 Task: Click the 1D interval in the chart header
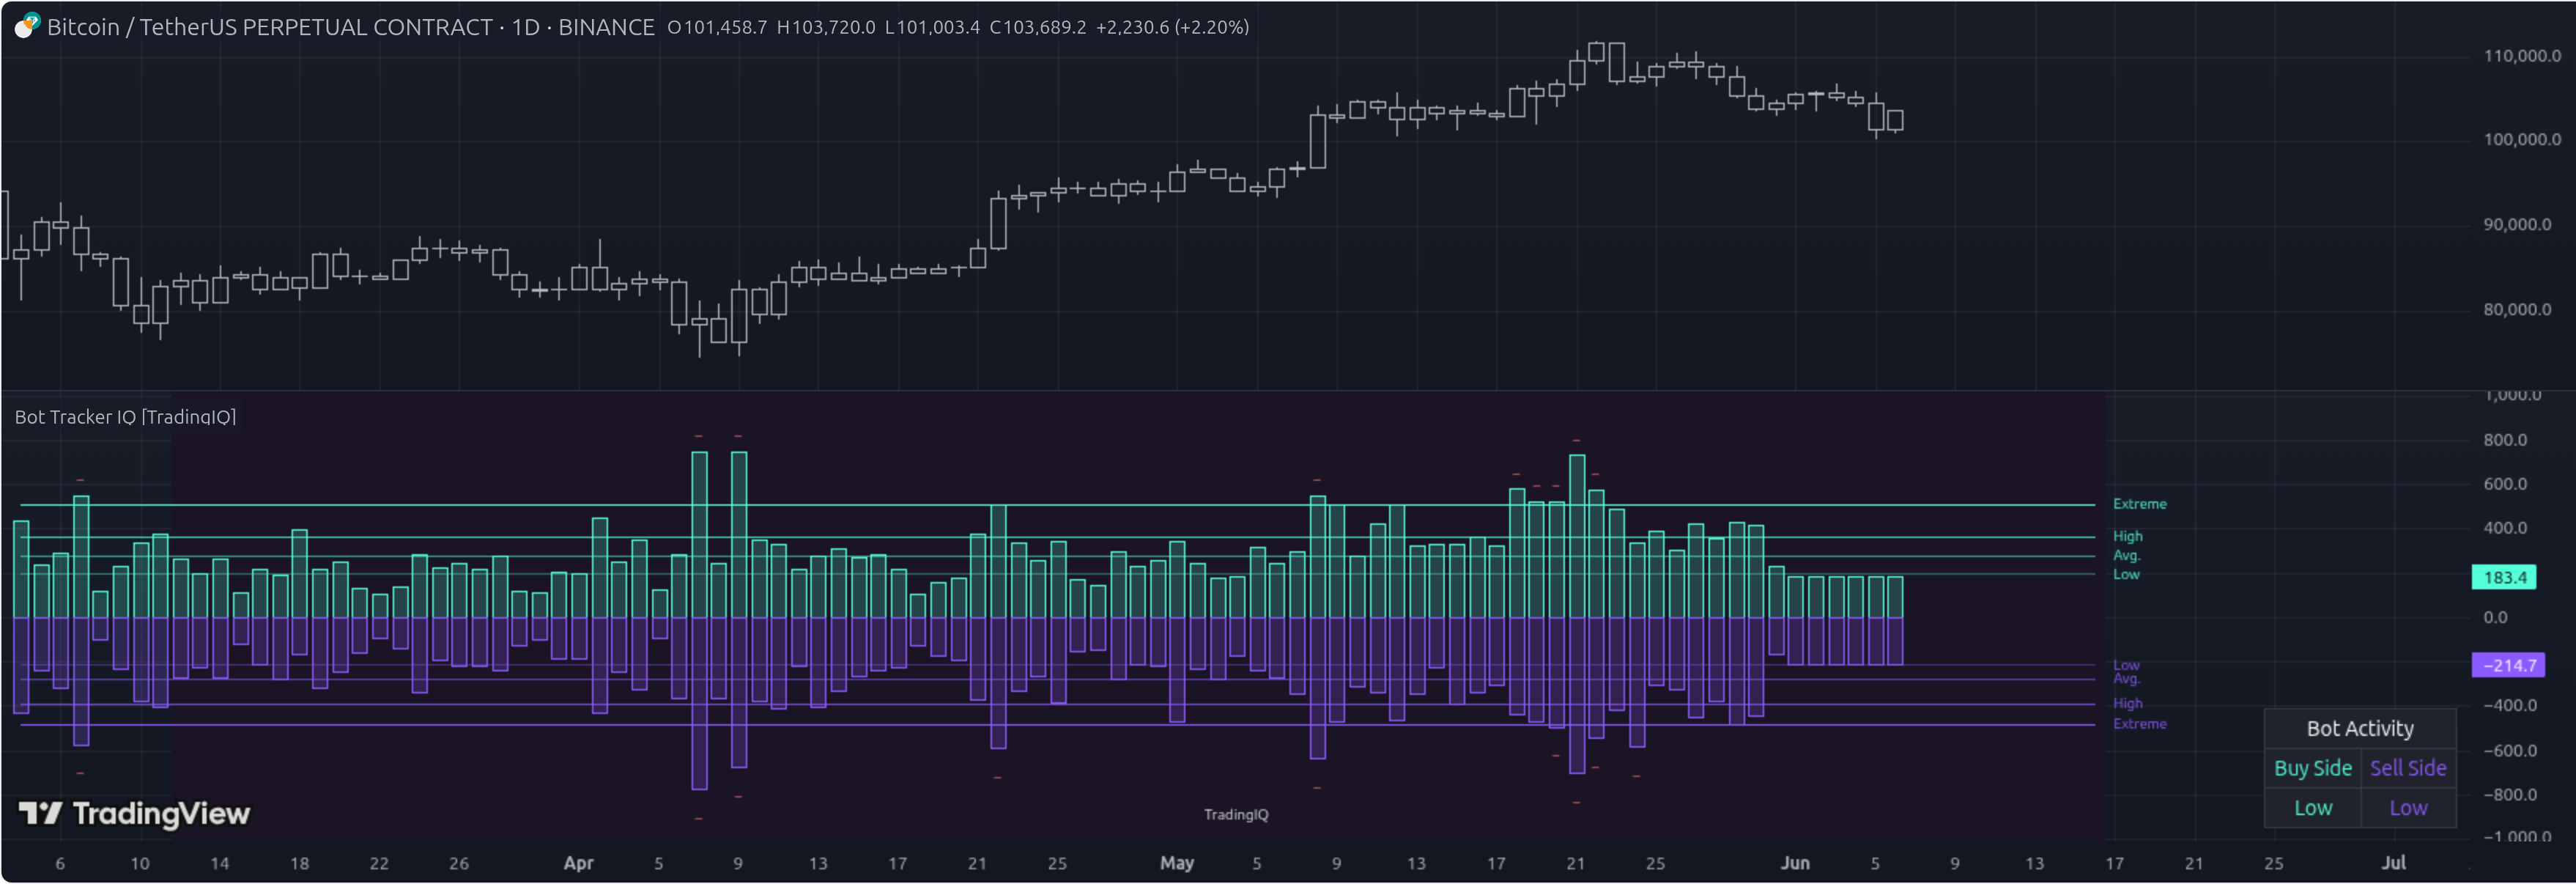[525, 27]
